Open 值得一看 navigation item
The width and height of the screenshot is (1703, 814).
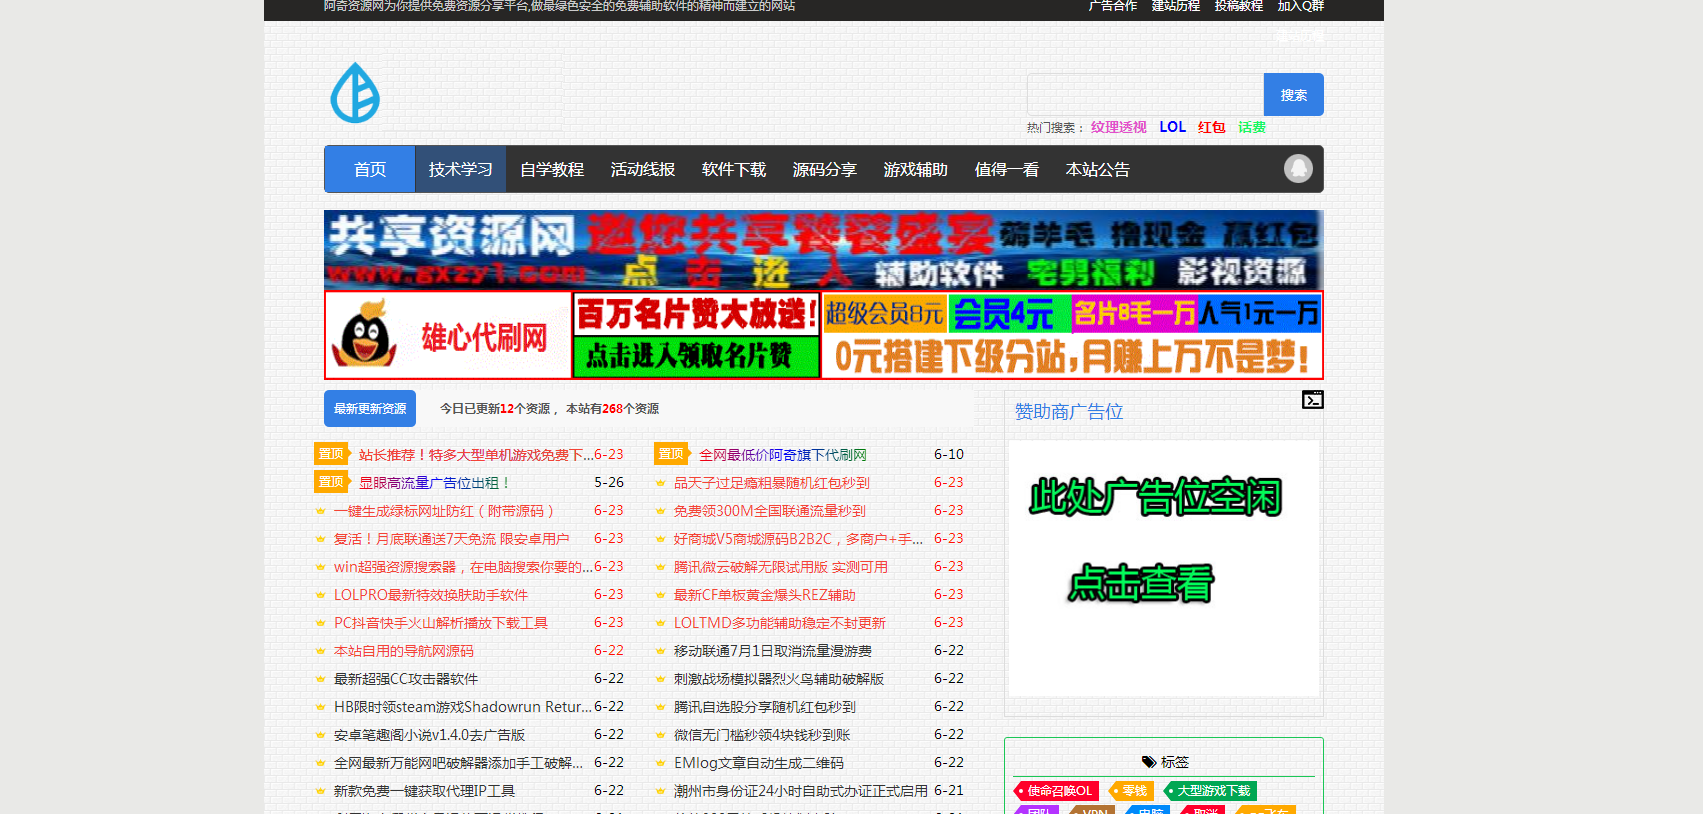[x=1007, y=169]
